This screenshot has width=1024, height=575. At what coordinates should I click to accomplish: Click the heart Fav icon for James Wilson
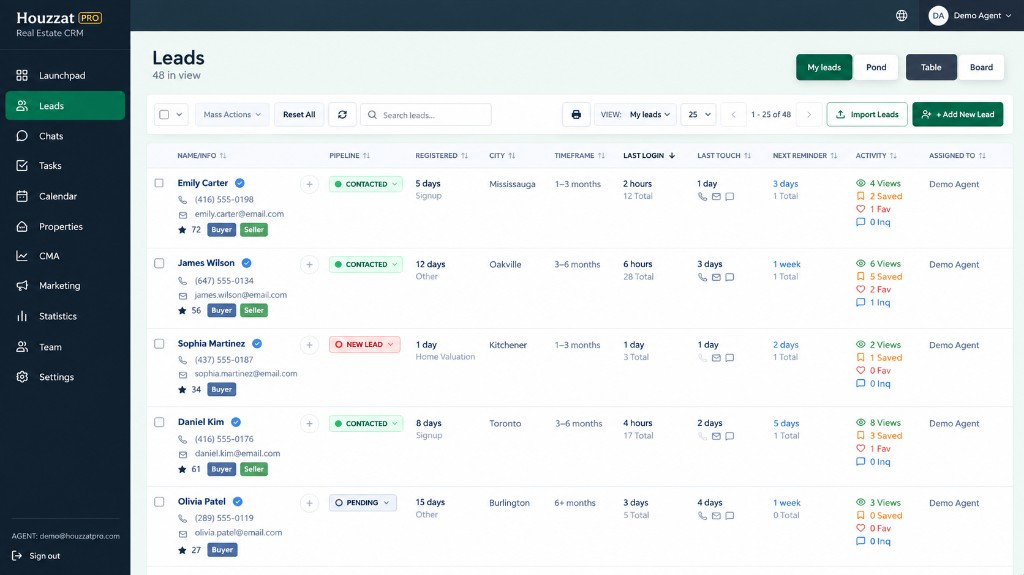pos(861,289)
